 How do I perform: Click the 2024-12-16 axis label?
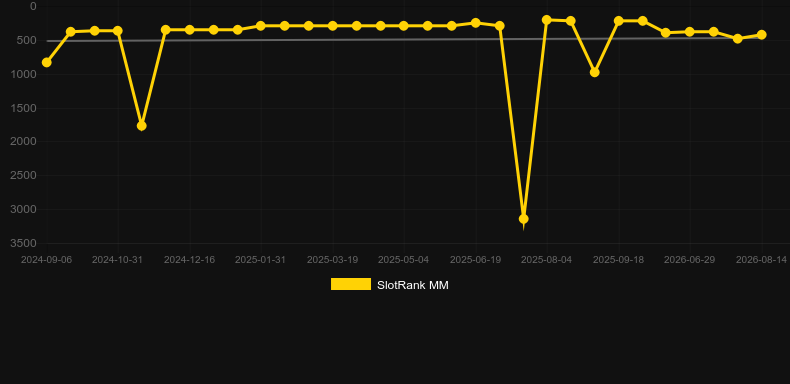[189, 260]
